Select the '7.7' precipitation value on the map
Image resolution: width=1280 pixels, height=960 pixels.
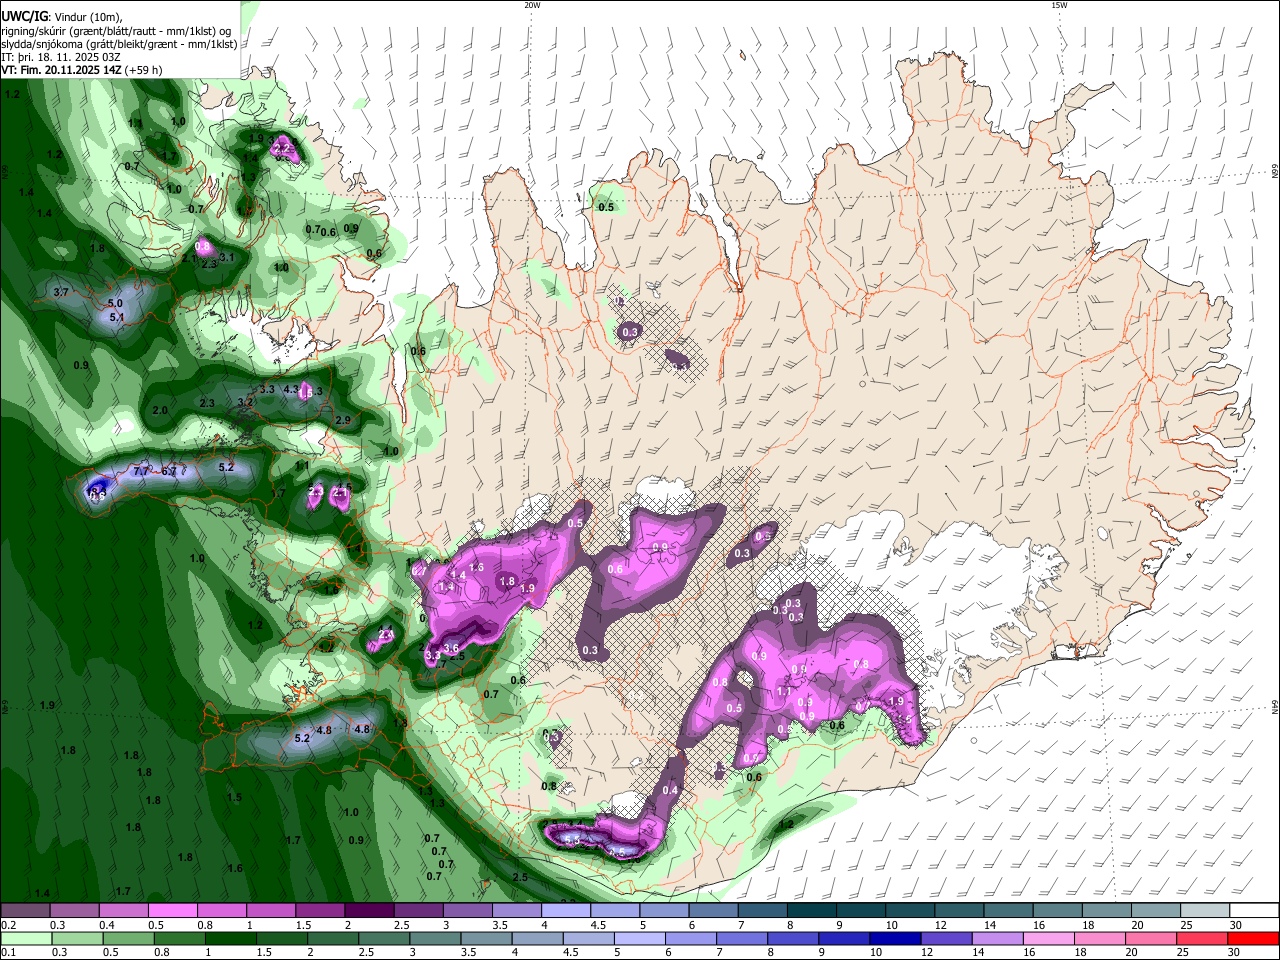(141, 471)
